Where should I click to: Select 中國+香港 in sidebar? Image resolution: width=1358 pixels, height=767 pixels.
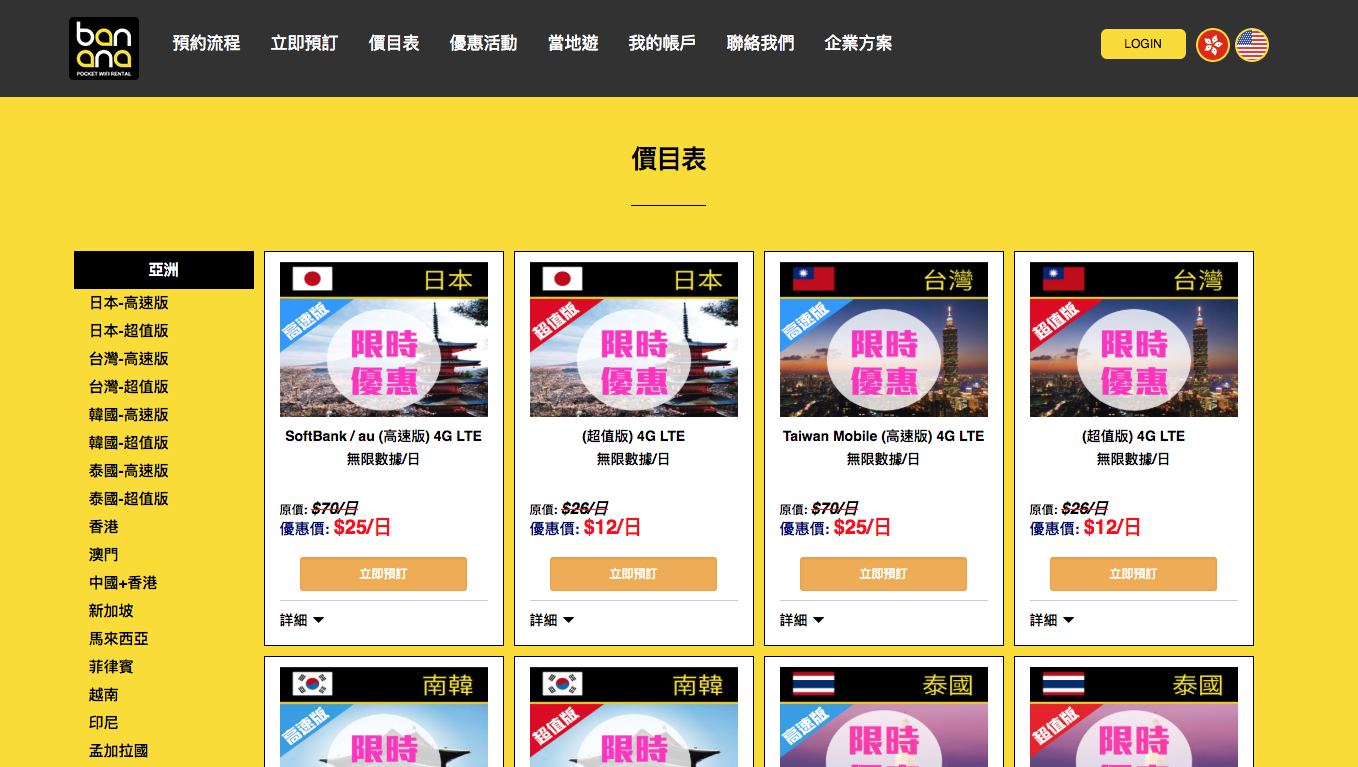pos(123,583)
